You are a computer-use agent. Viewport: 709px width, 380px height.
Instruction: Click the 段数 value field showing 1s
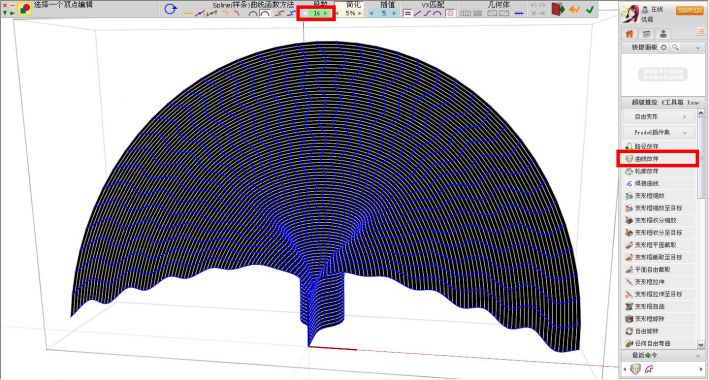point(317,14)
